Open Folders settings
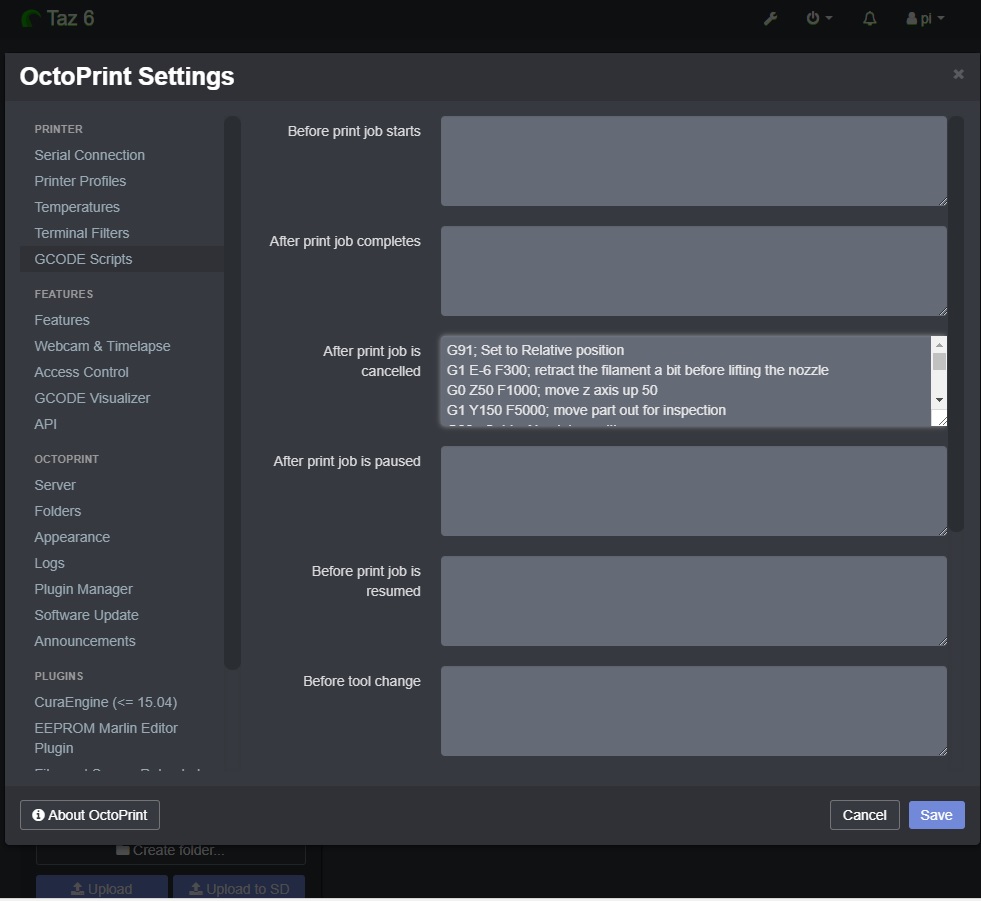Screen dimensions: 981x901 (58, 511)
